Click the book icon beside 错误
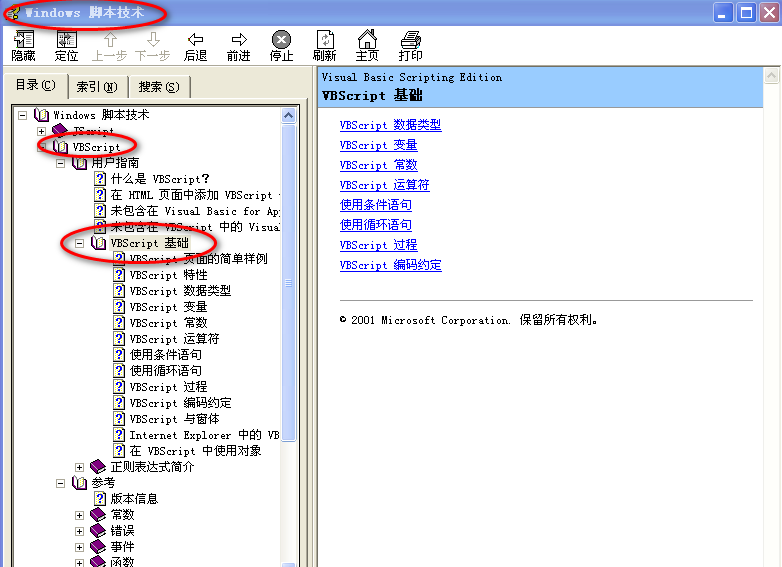 98,531
